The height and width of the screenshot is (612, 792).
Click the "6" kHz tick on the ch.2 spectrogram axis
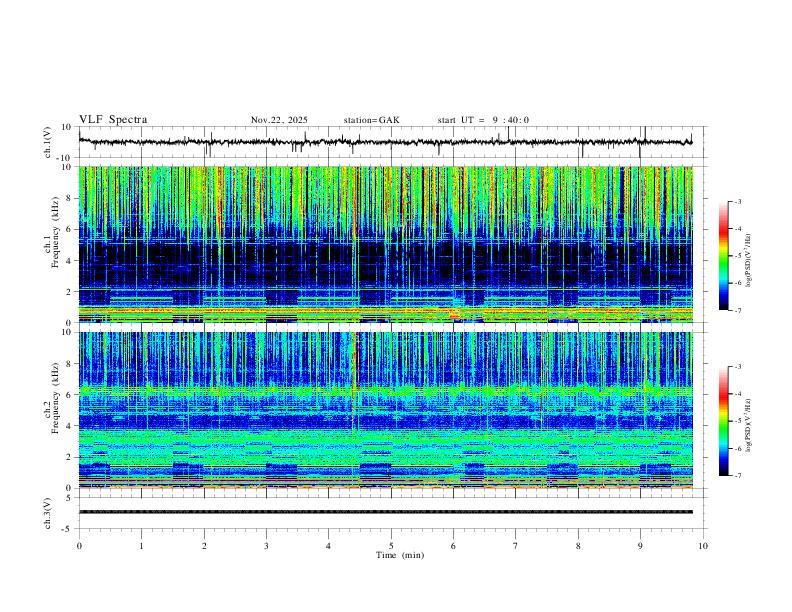(70, 394)
